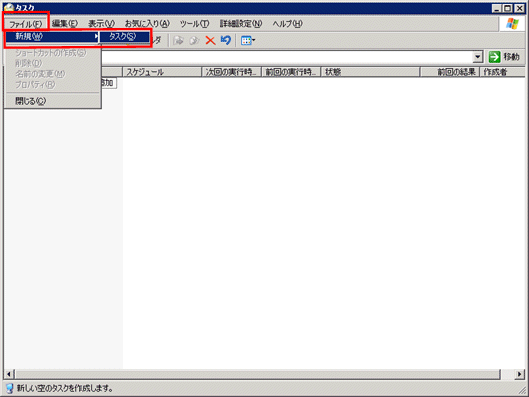
Task: Choose 閉じる(C) in the File menu
Action: click(x=52, y=101)
